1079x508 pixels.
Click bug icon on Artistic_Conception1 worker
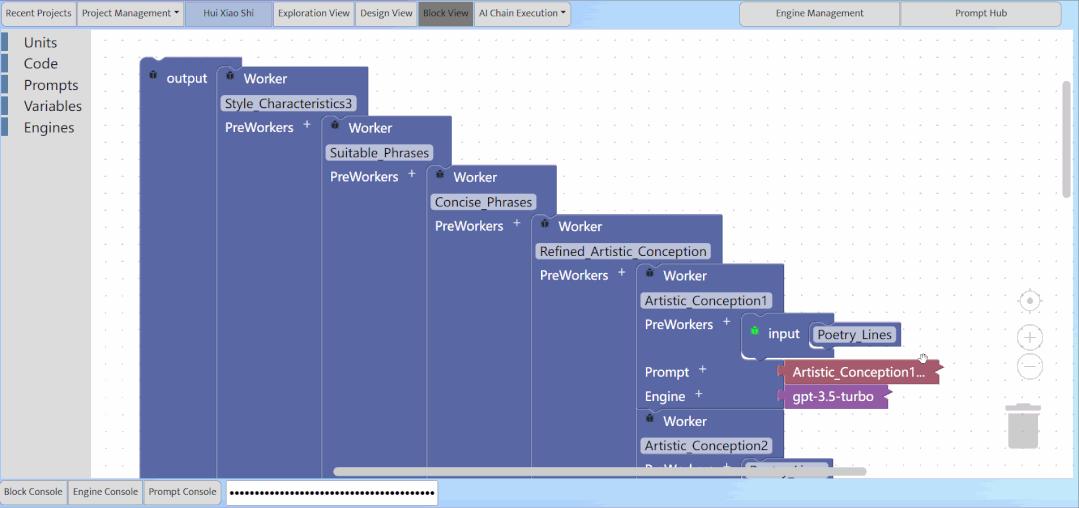click(650, 273)
